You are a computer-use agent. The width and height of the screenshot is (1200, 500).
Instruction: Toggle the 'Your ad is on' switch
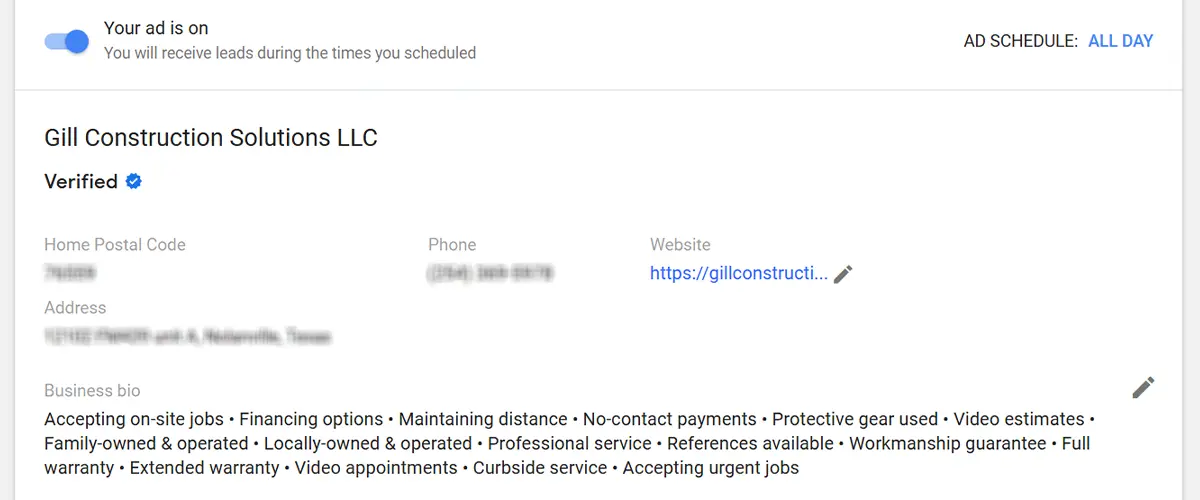[67, 41]
